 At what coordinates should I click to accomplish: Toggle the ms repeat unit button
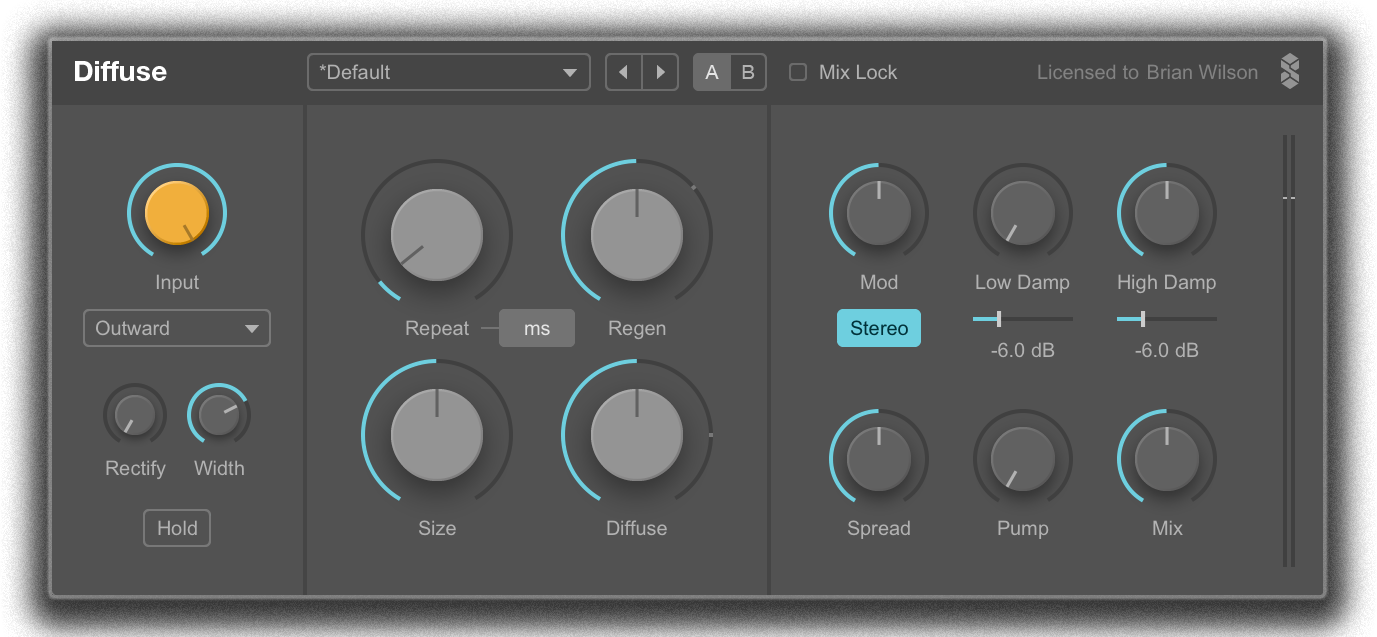(x=537, y=328)
